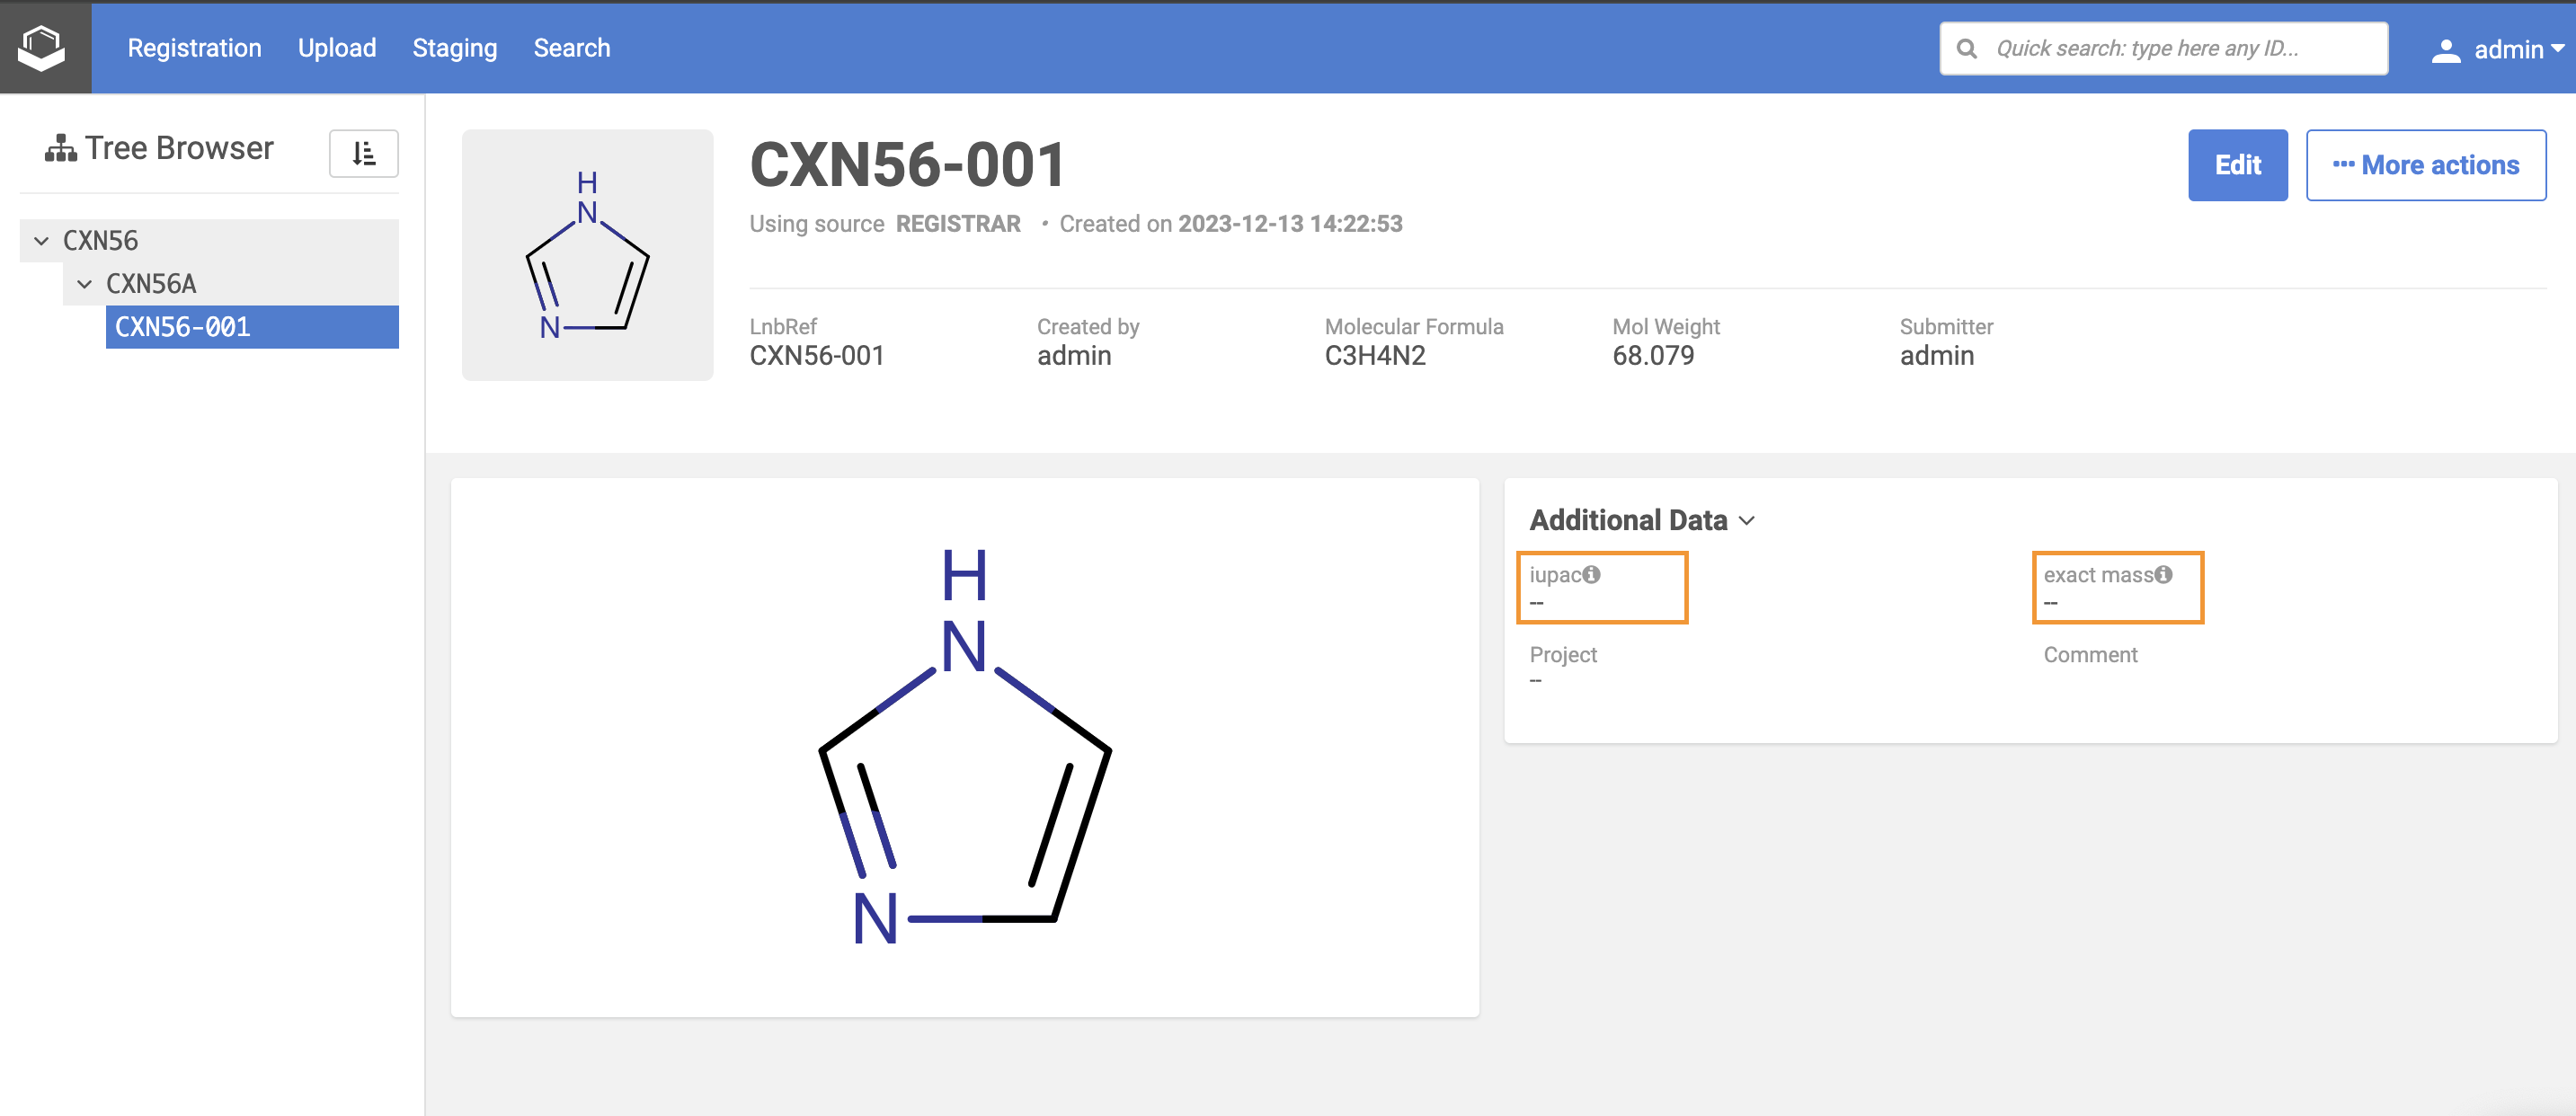Open the More actions menu

(x=2425, y=165)
